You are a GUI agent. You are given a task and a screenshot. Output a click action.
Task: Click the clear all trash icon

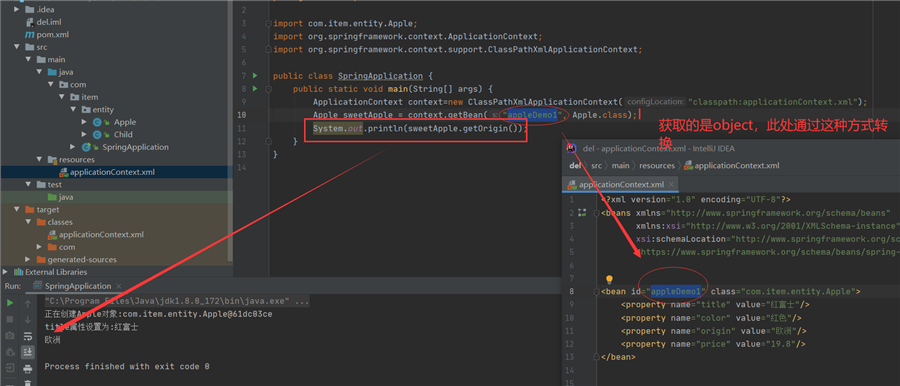(x=28, y=383)
